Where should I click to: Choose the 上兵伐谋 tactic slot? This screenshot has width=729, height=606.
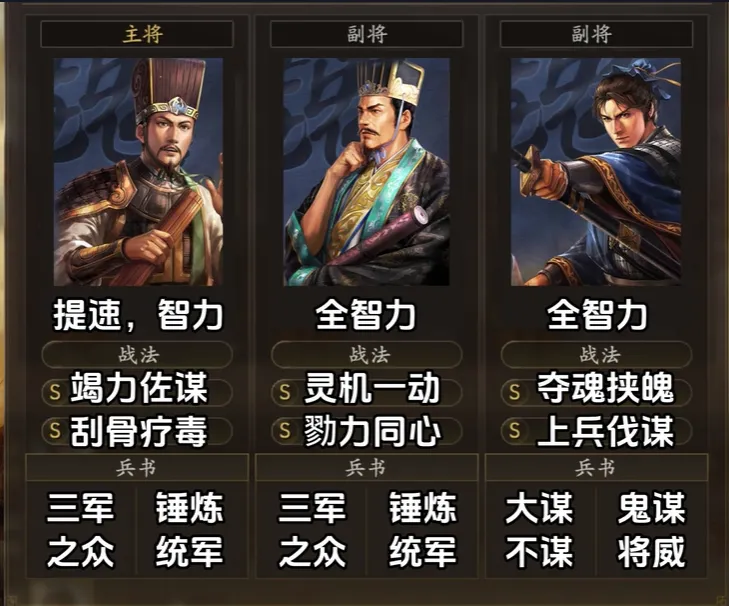(596, 431)
